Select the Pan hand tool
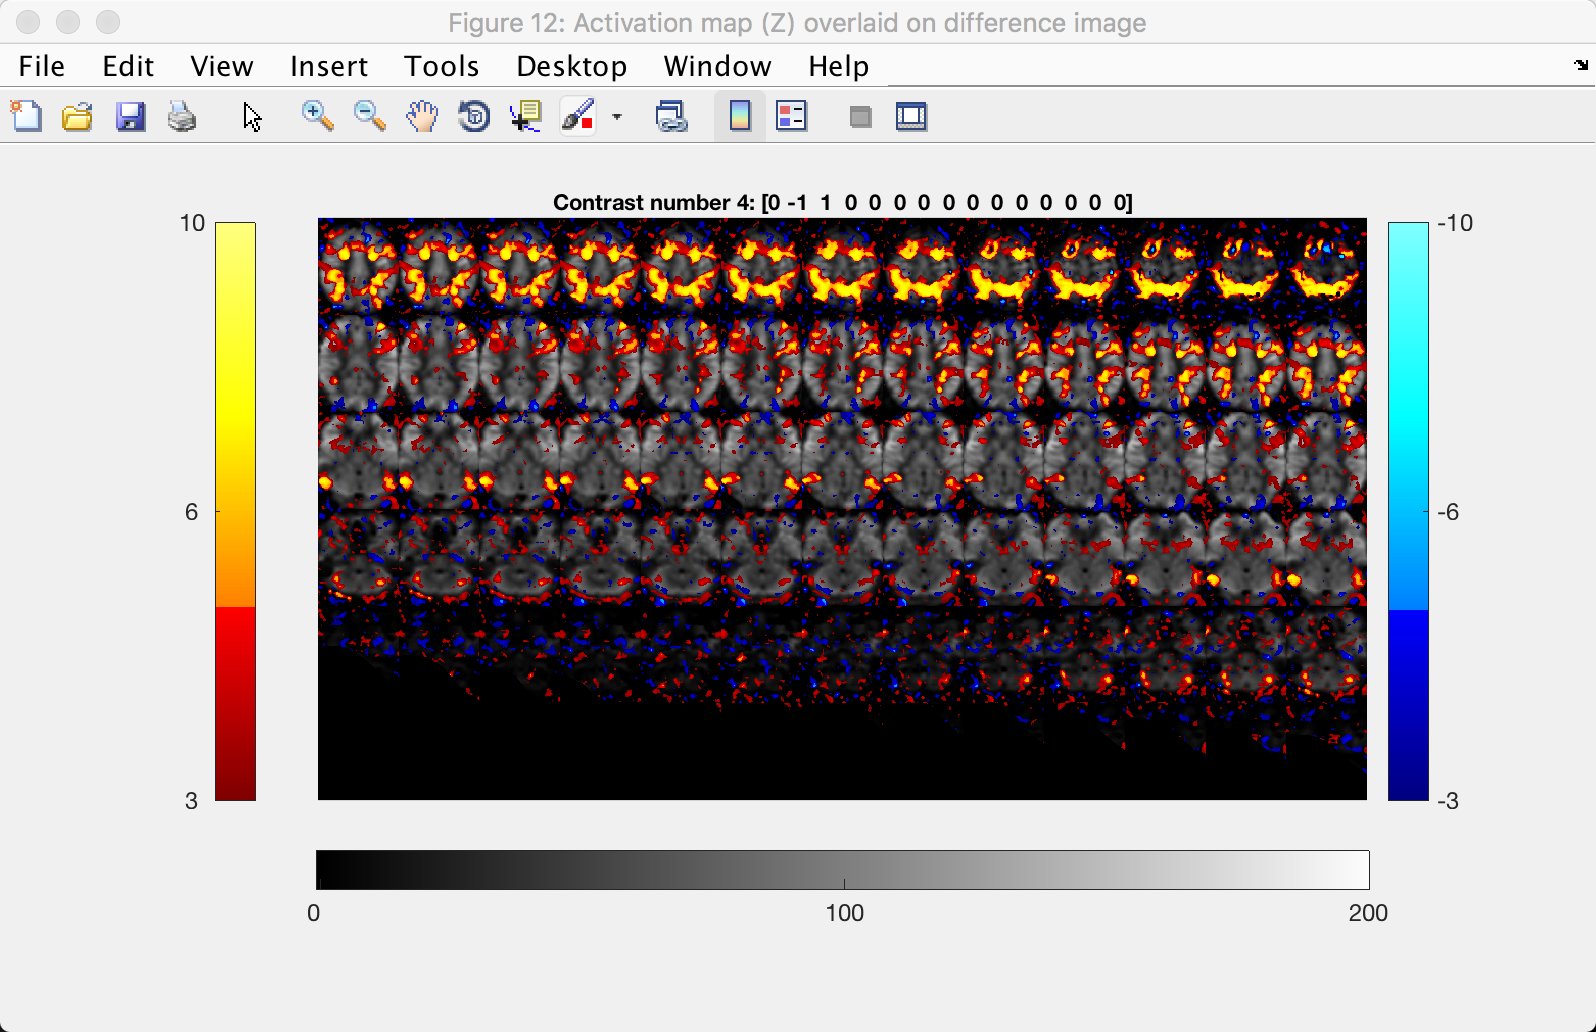 tap(422, 117)
